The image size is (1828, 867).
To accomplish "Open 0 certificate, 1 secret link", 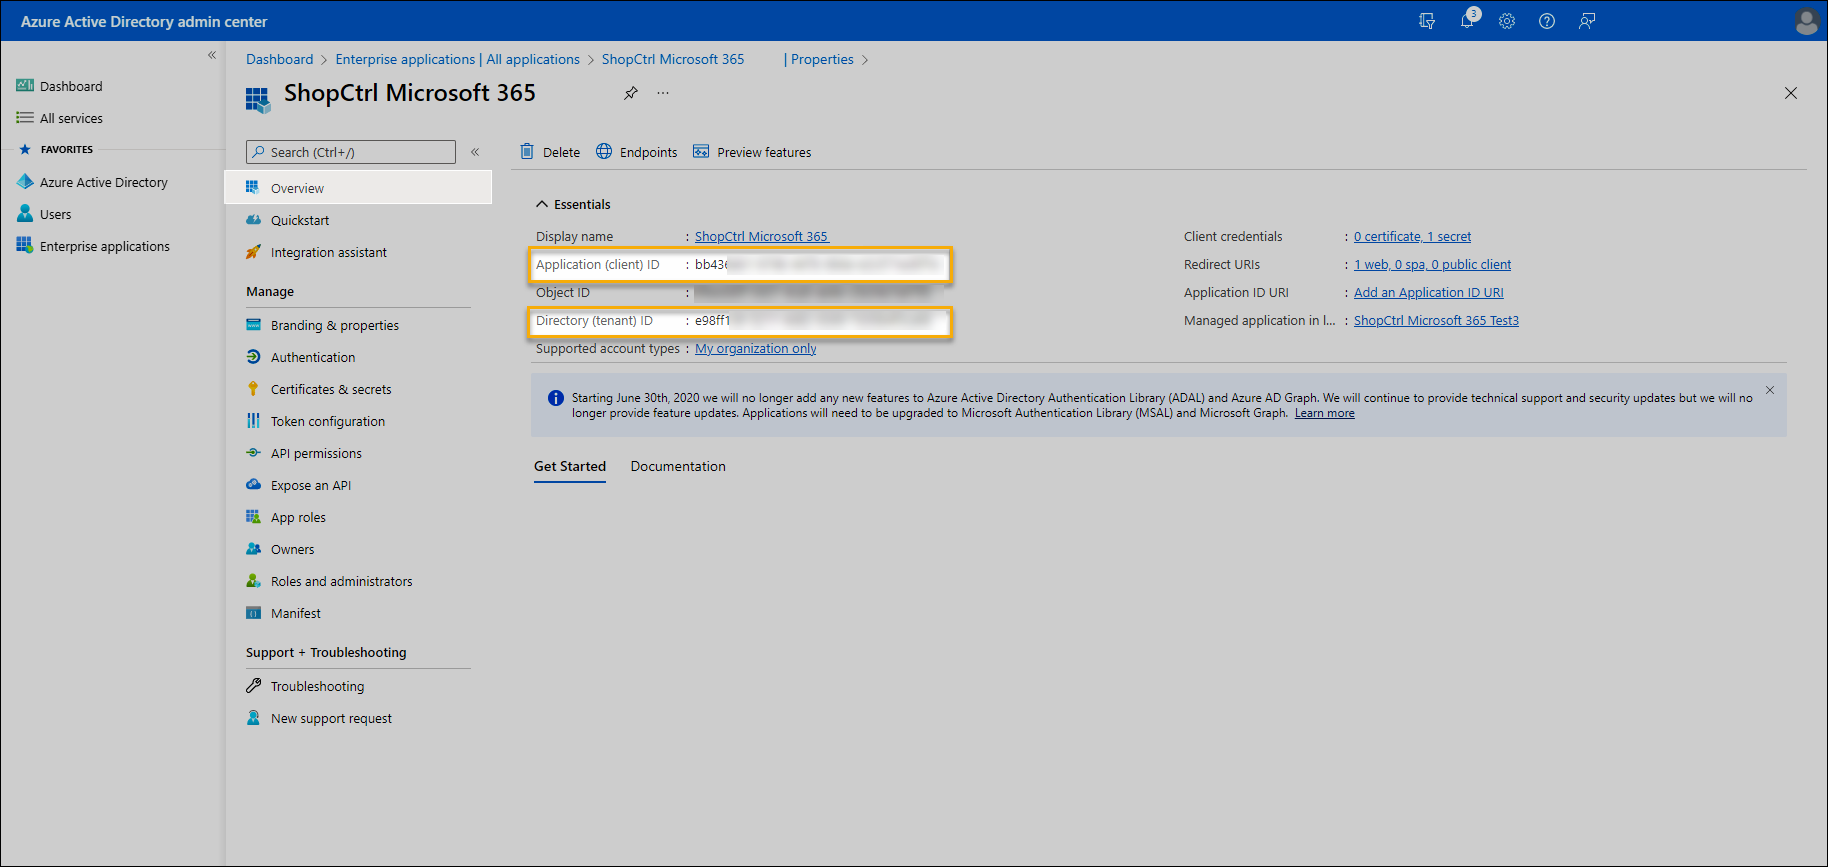I will coord(1412,237).
